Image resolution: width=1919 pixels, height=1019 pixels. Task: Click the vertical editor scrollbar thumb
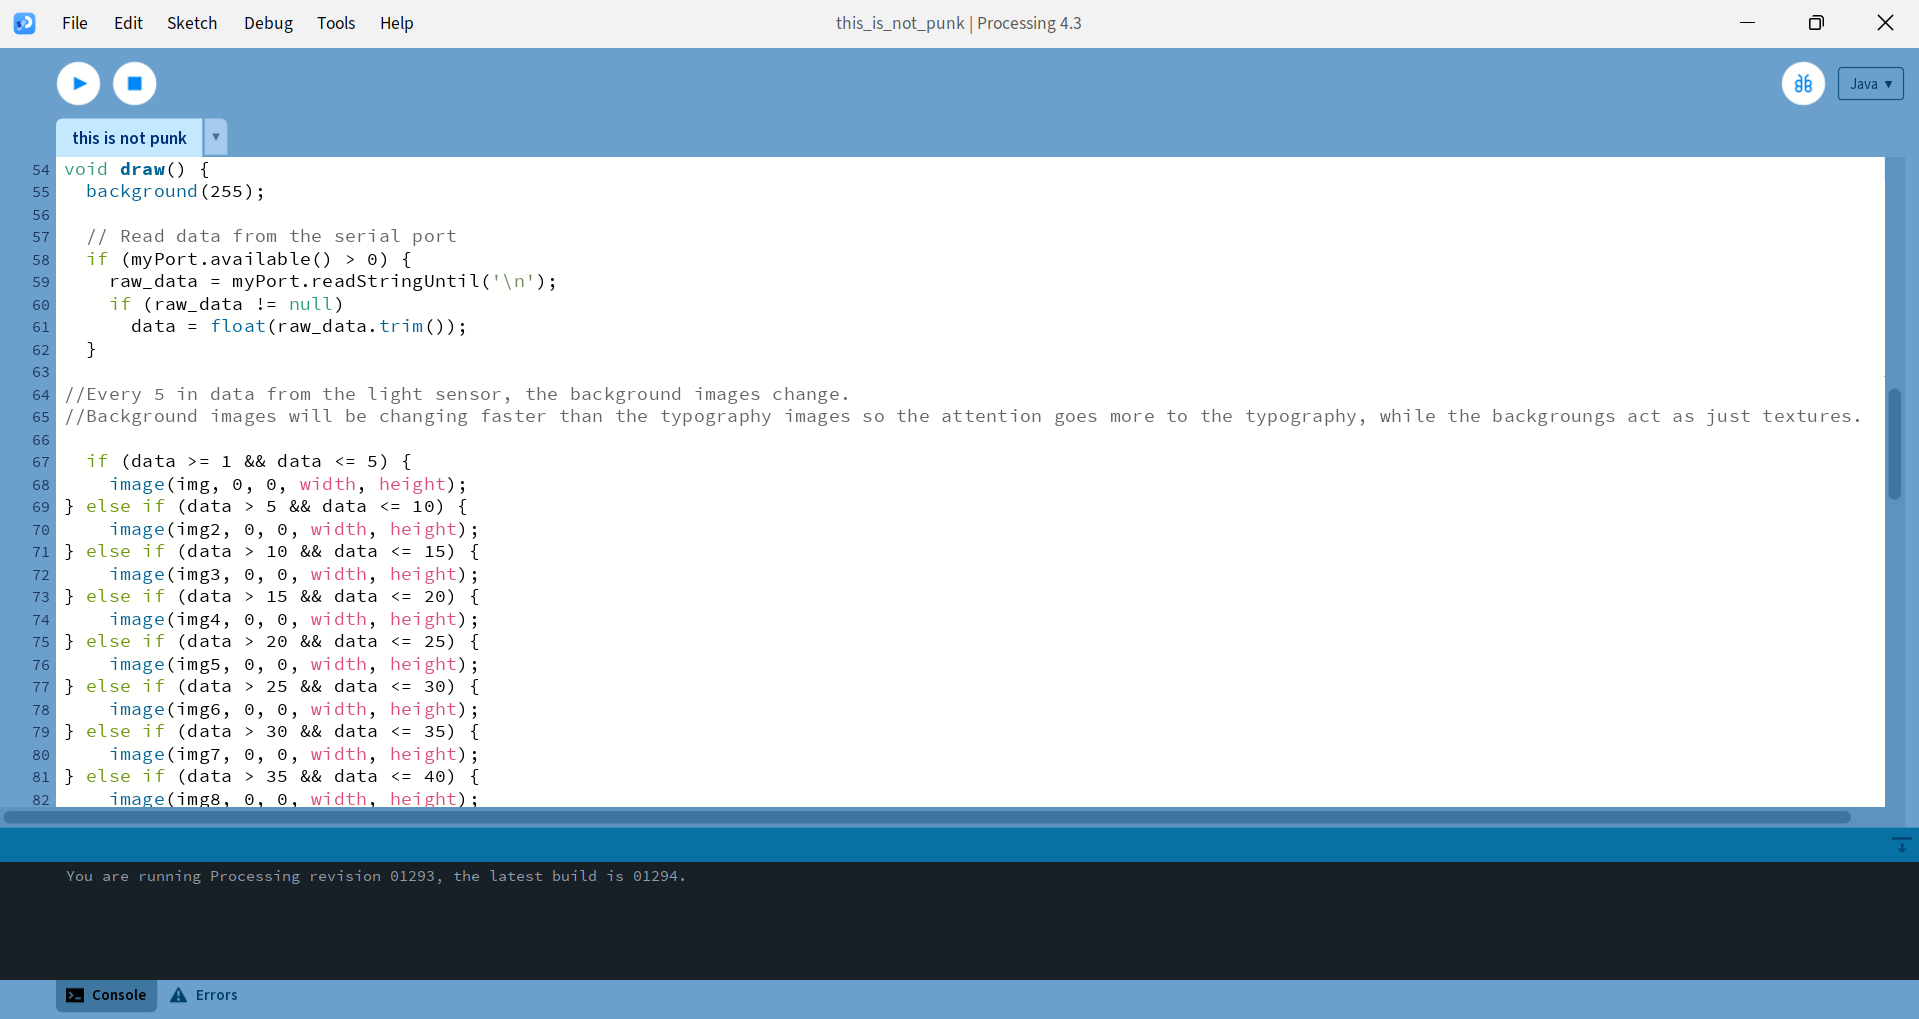click(x=1894, y=443)
